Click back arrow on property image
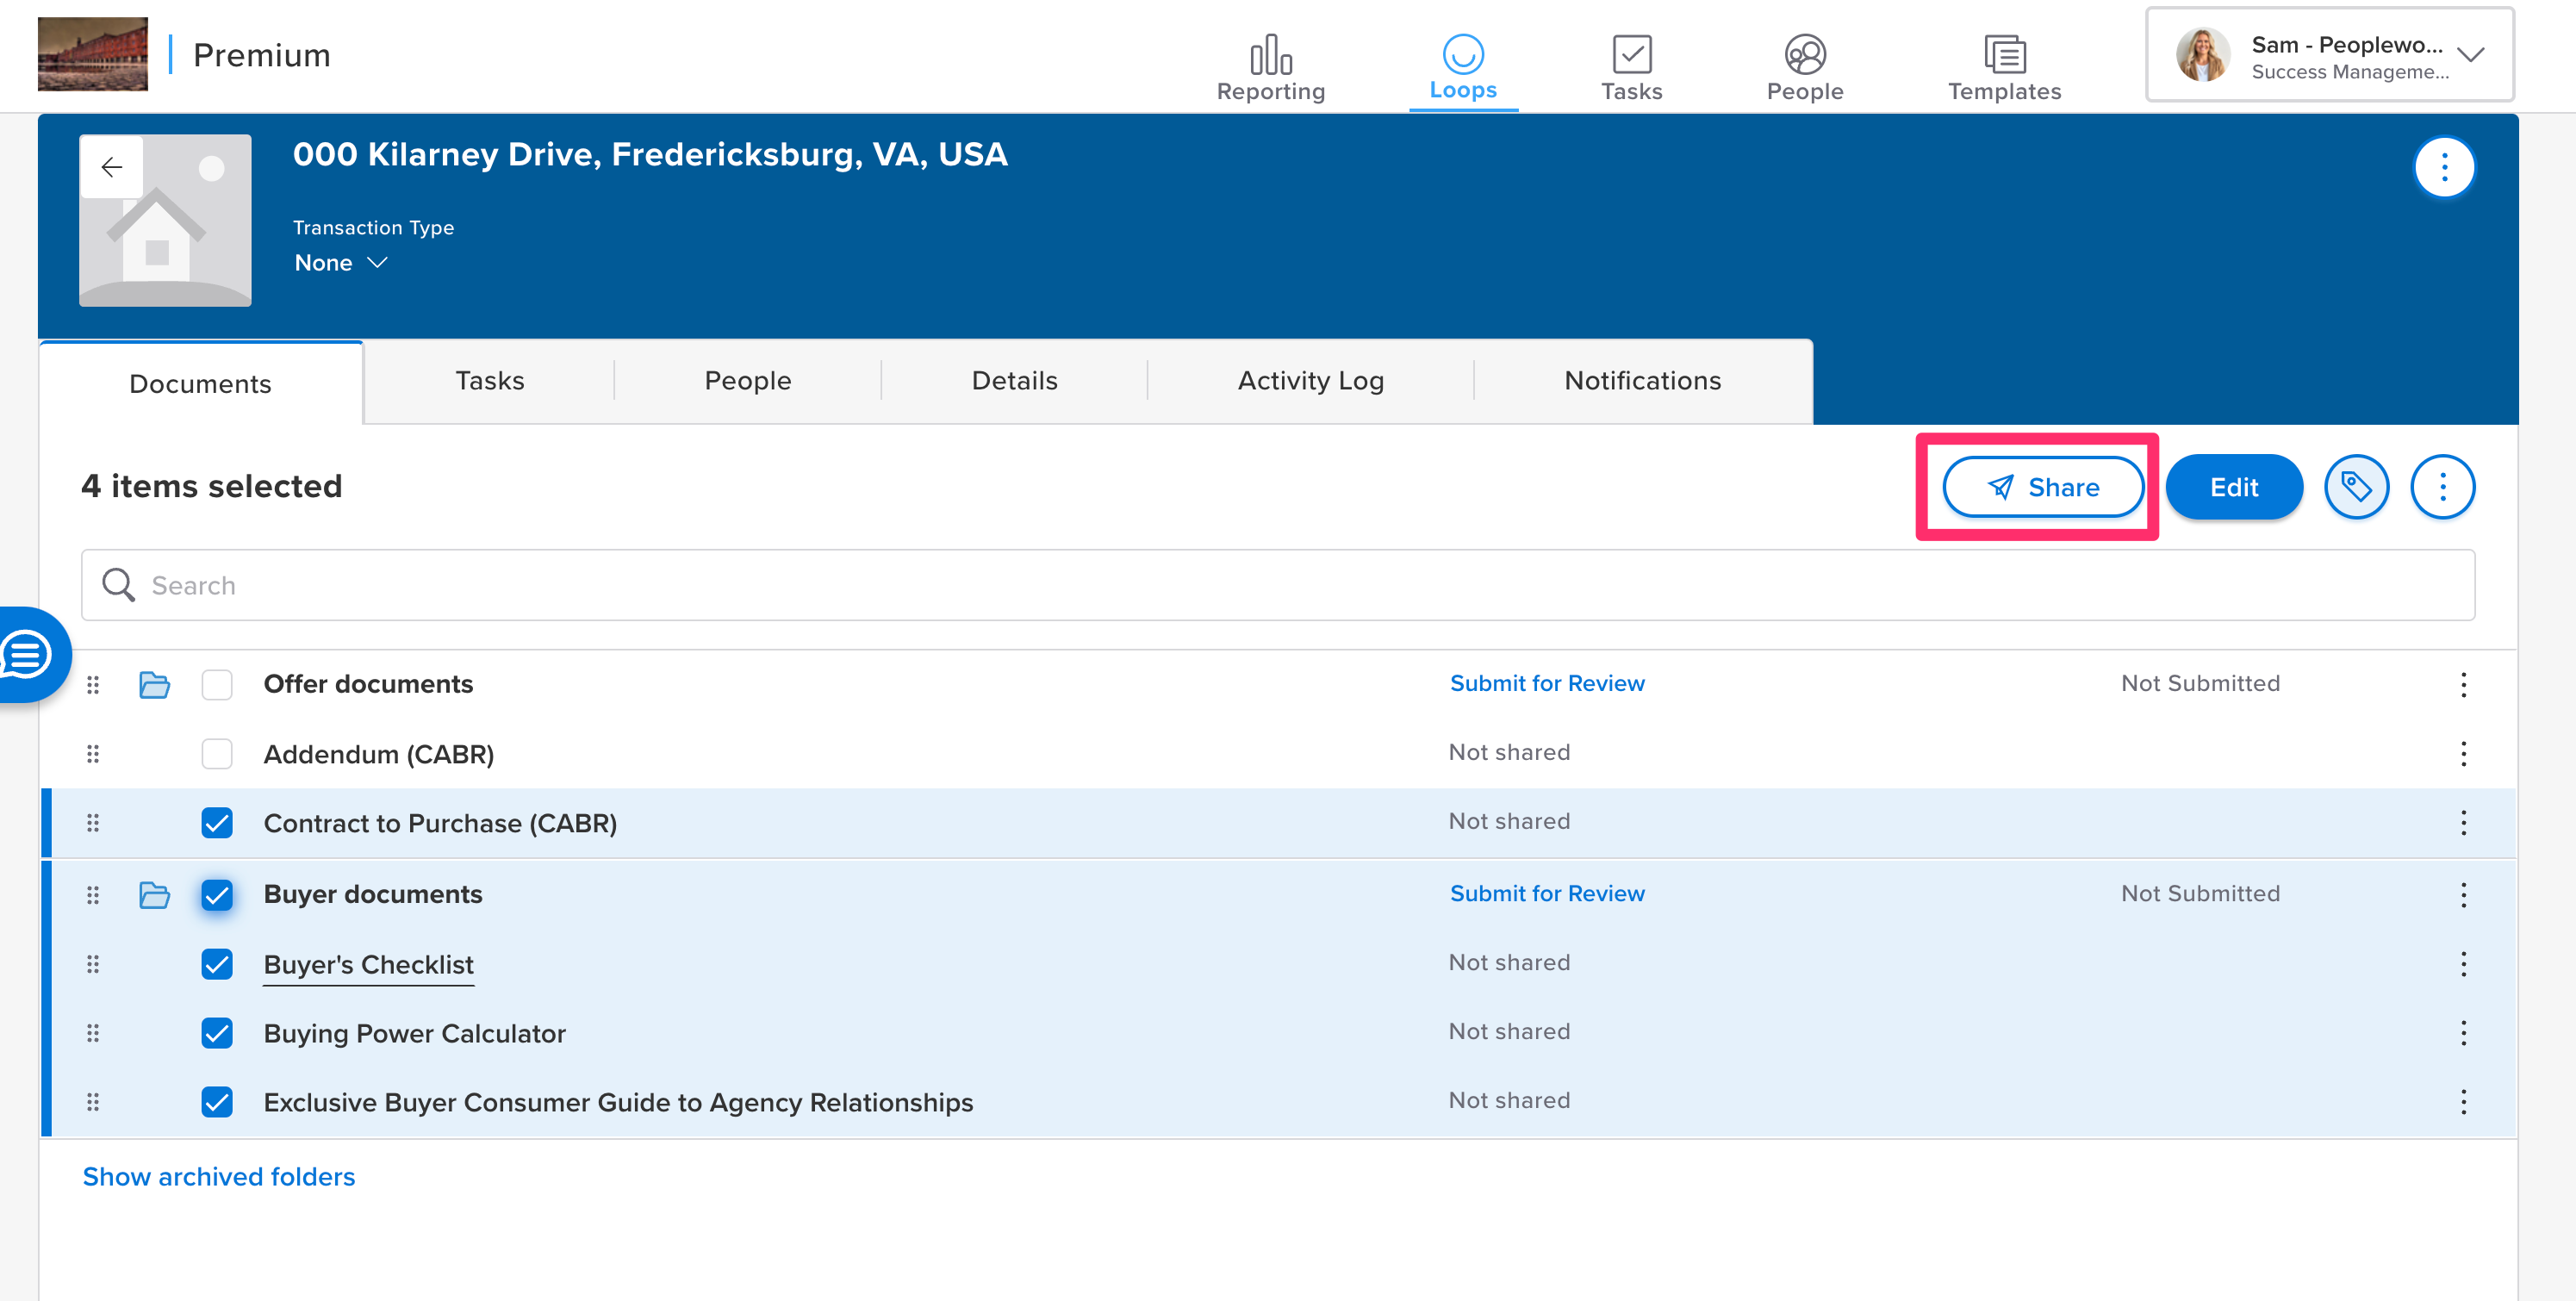The width and height of the screenshot is (2576, 1301). click(x=112, y=167)
